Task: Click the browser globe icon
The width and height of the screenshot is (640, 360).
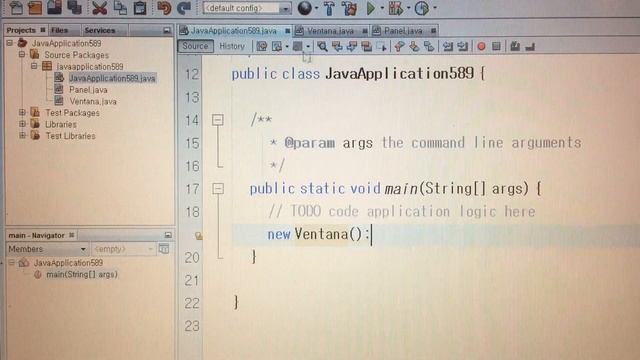Action: pos(304,8)
